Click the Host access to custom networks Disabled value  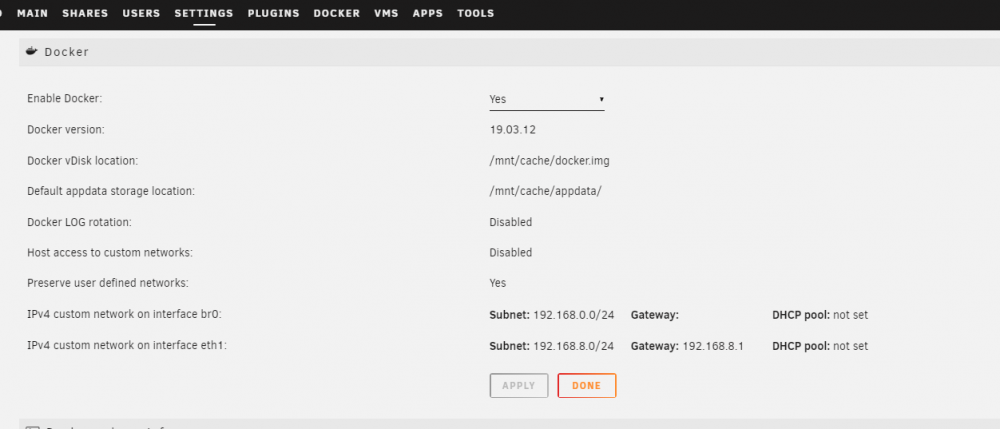click(x=511, y=252)
